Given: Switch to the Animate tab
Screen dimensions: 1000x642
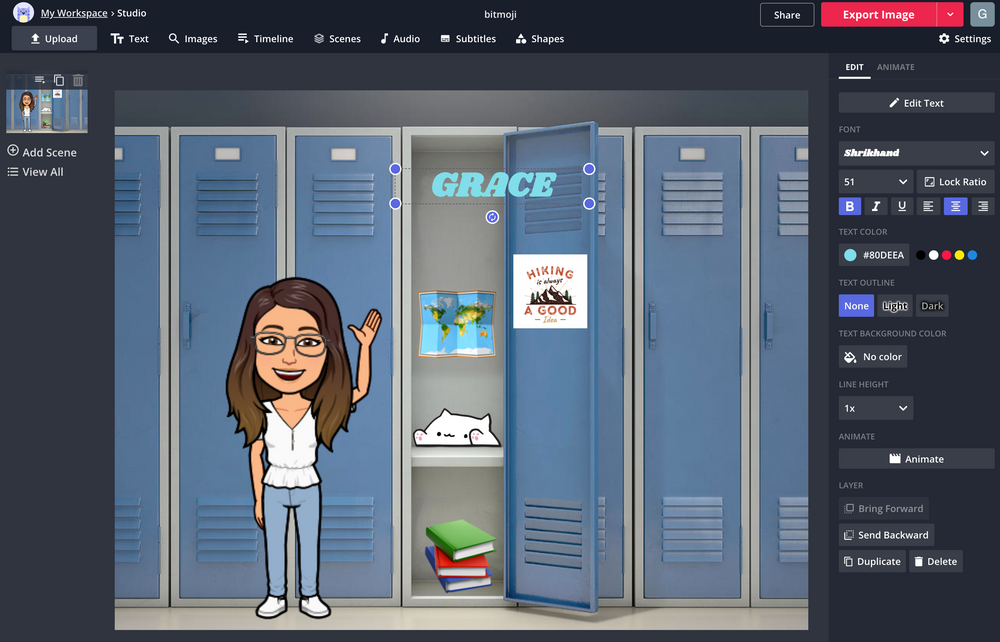Looking at the screenshot, I should (895, 67).
